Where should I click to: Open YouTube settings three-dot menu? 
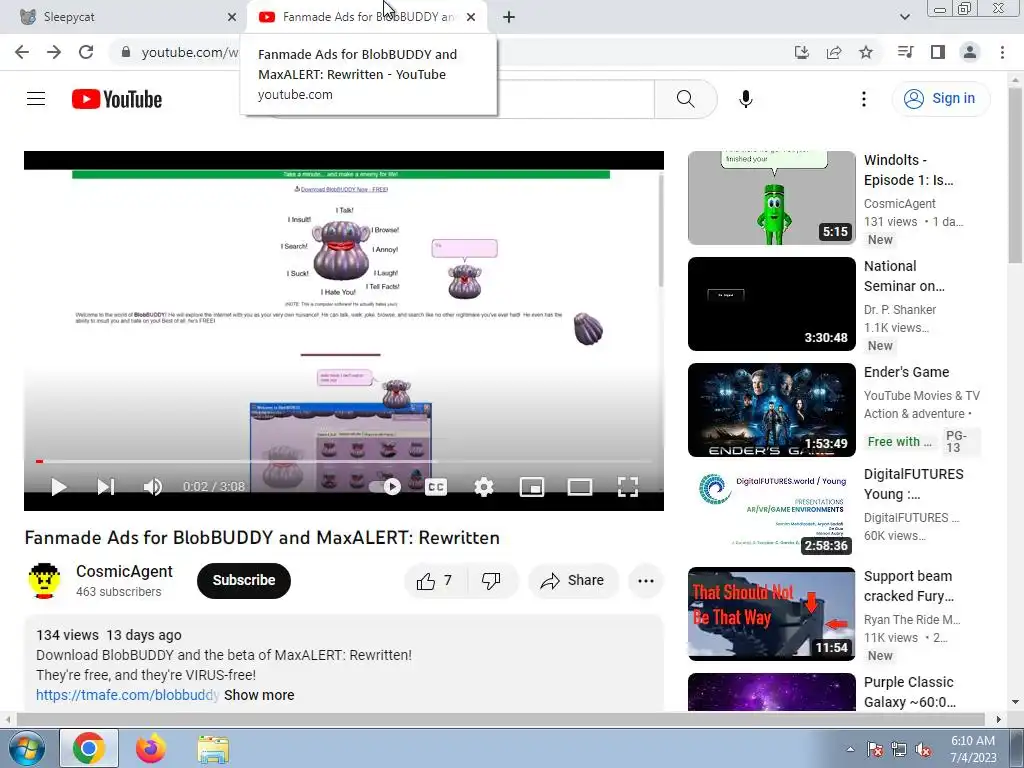[863, 99]
